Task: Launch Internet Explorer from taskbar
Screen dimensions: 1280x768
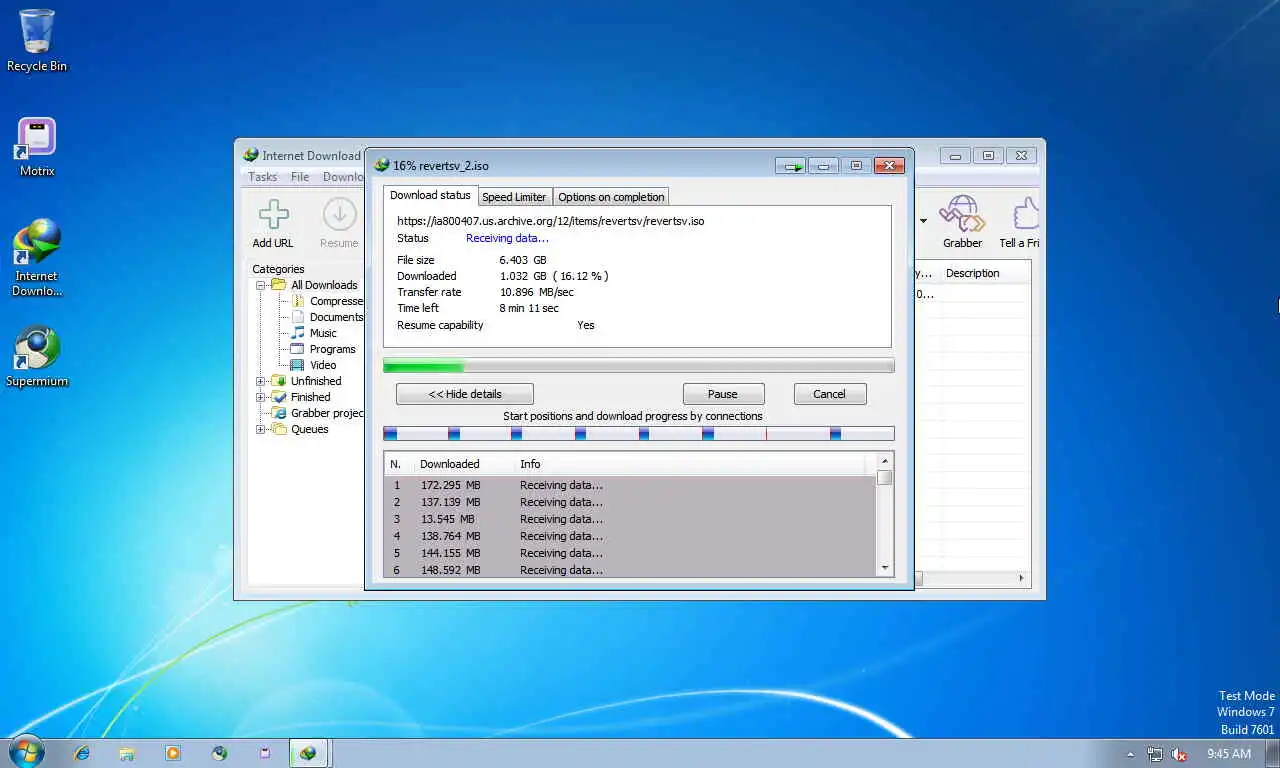Action: point(82,753)
